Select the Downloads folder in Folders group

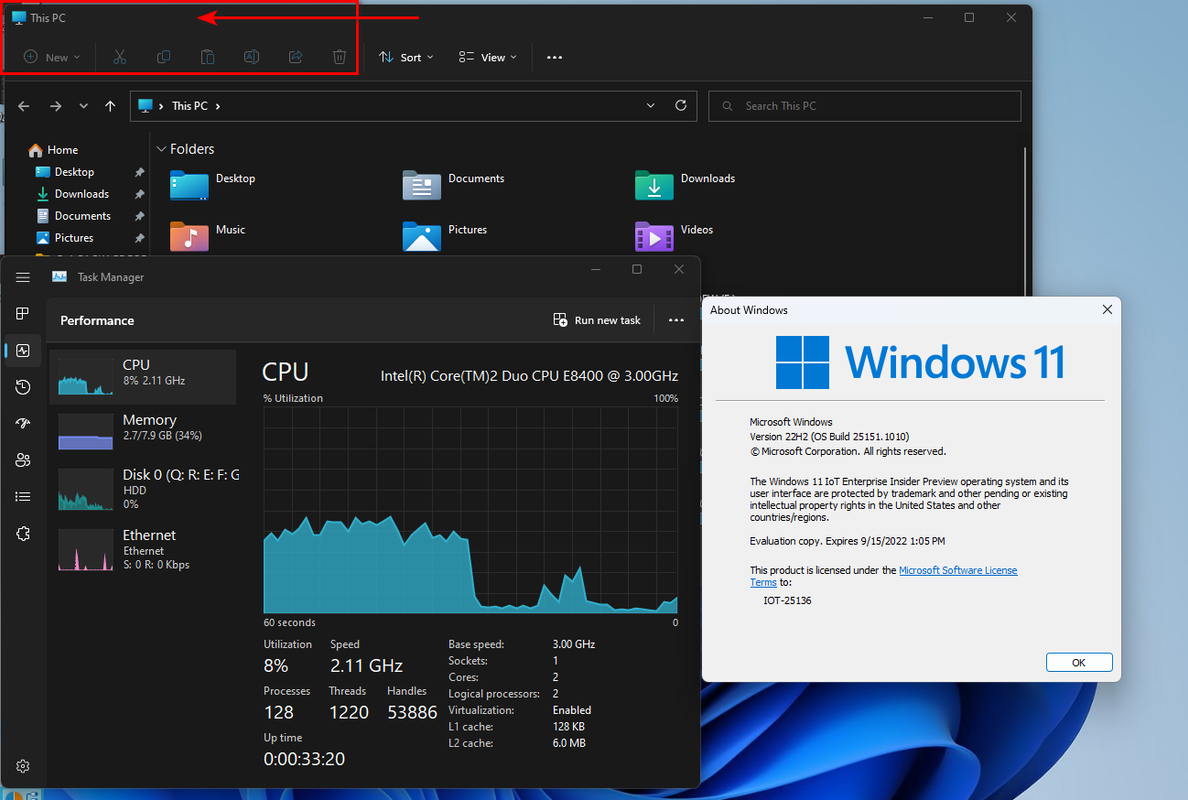click(x=686, y=185)
